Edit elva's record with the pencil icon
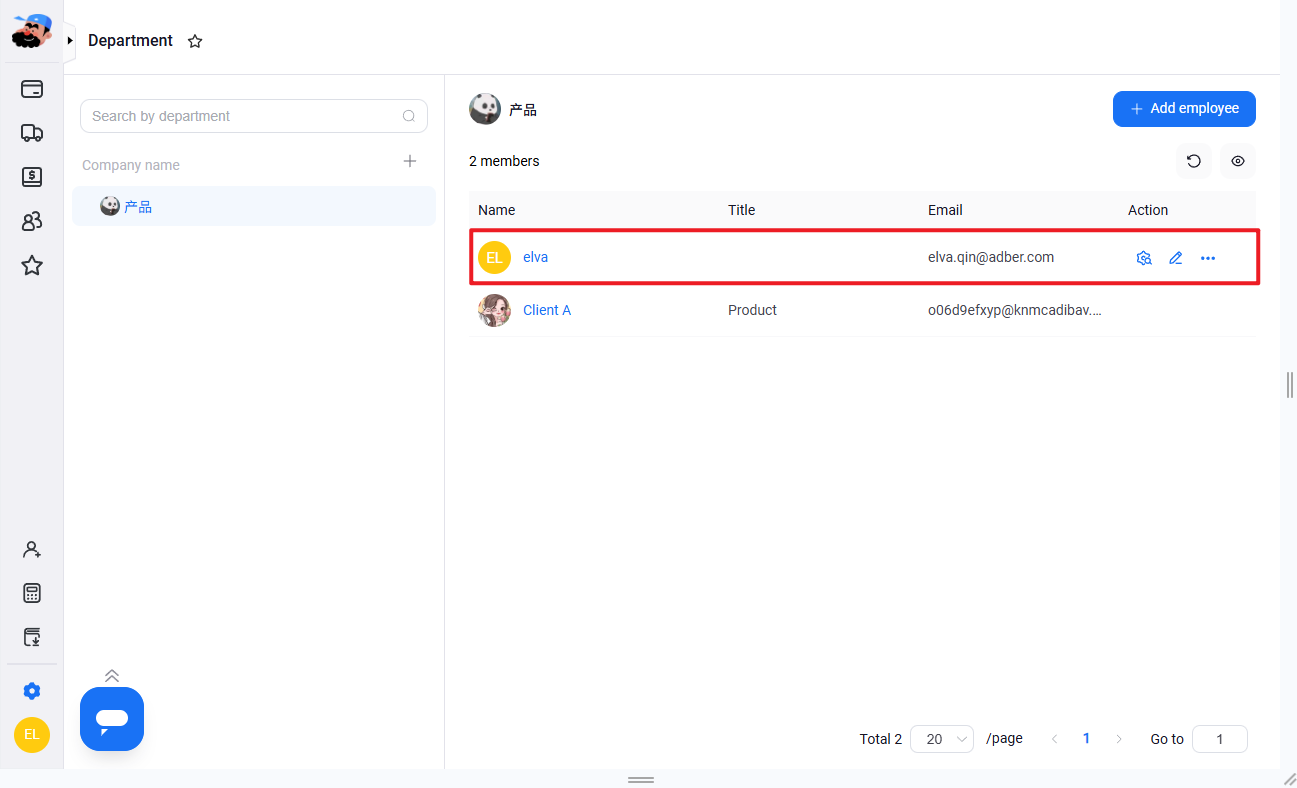This screenshot has height=788, width=1297. 1176,258
